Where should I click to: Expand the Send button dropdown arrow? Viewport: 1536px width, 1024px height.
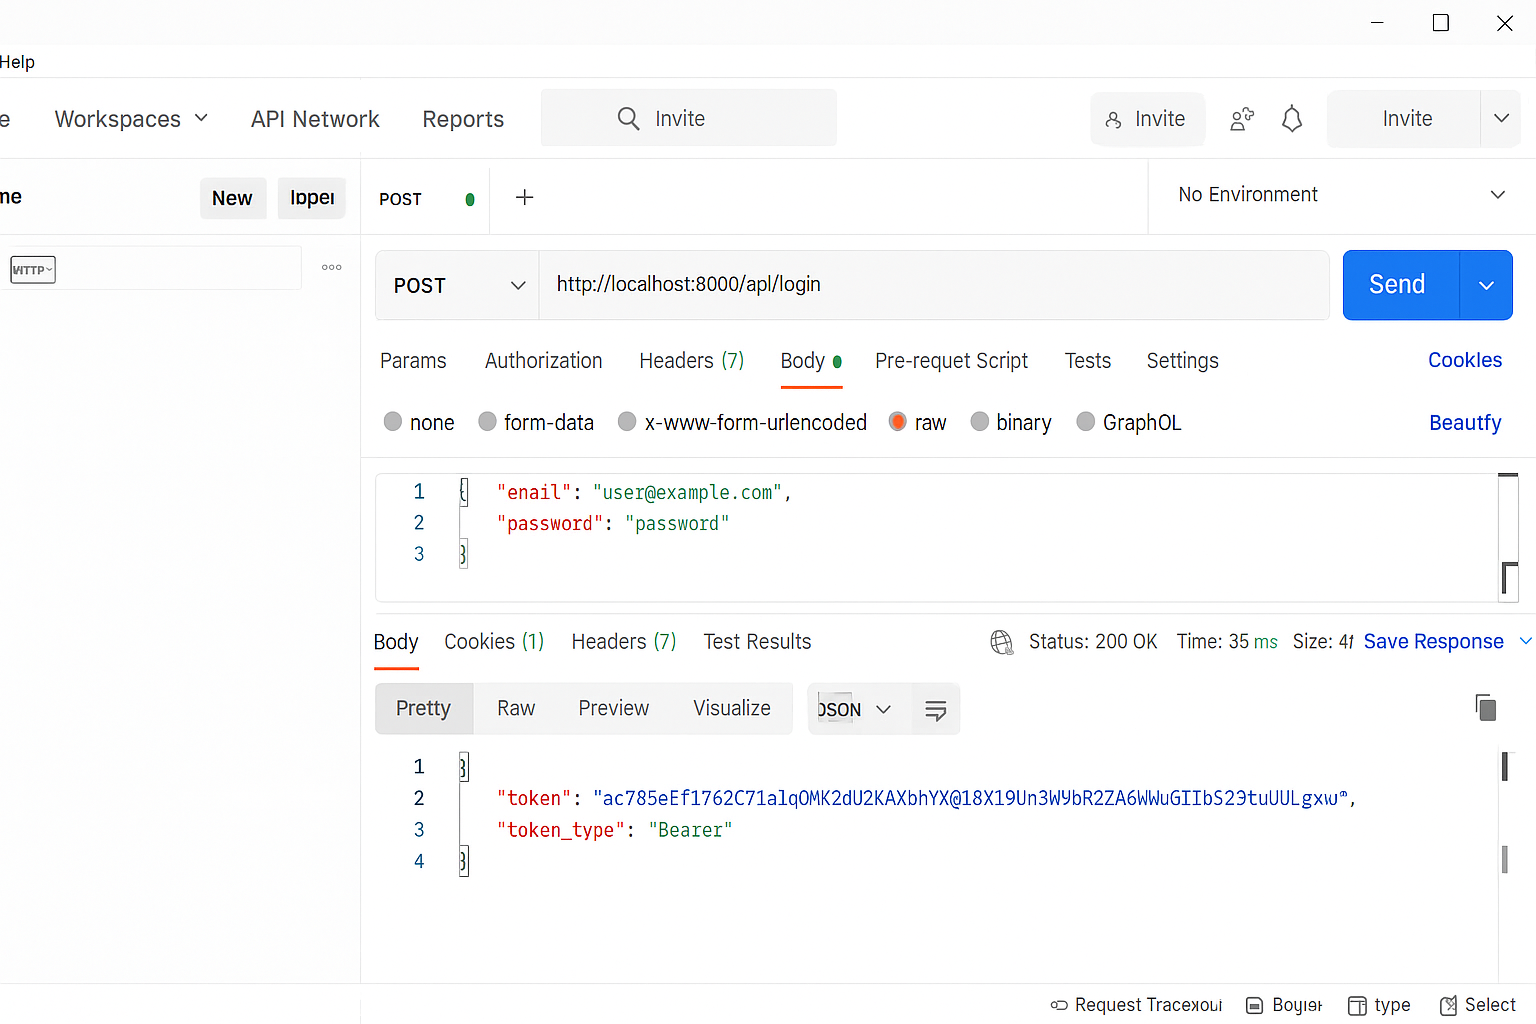[1486, 285]
